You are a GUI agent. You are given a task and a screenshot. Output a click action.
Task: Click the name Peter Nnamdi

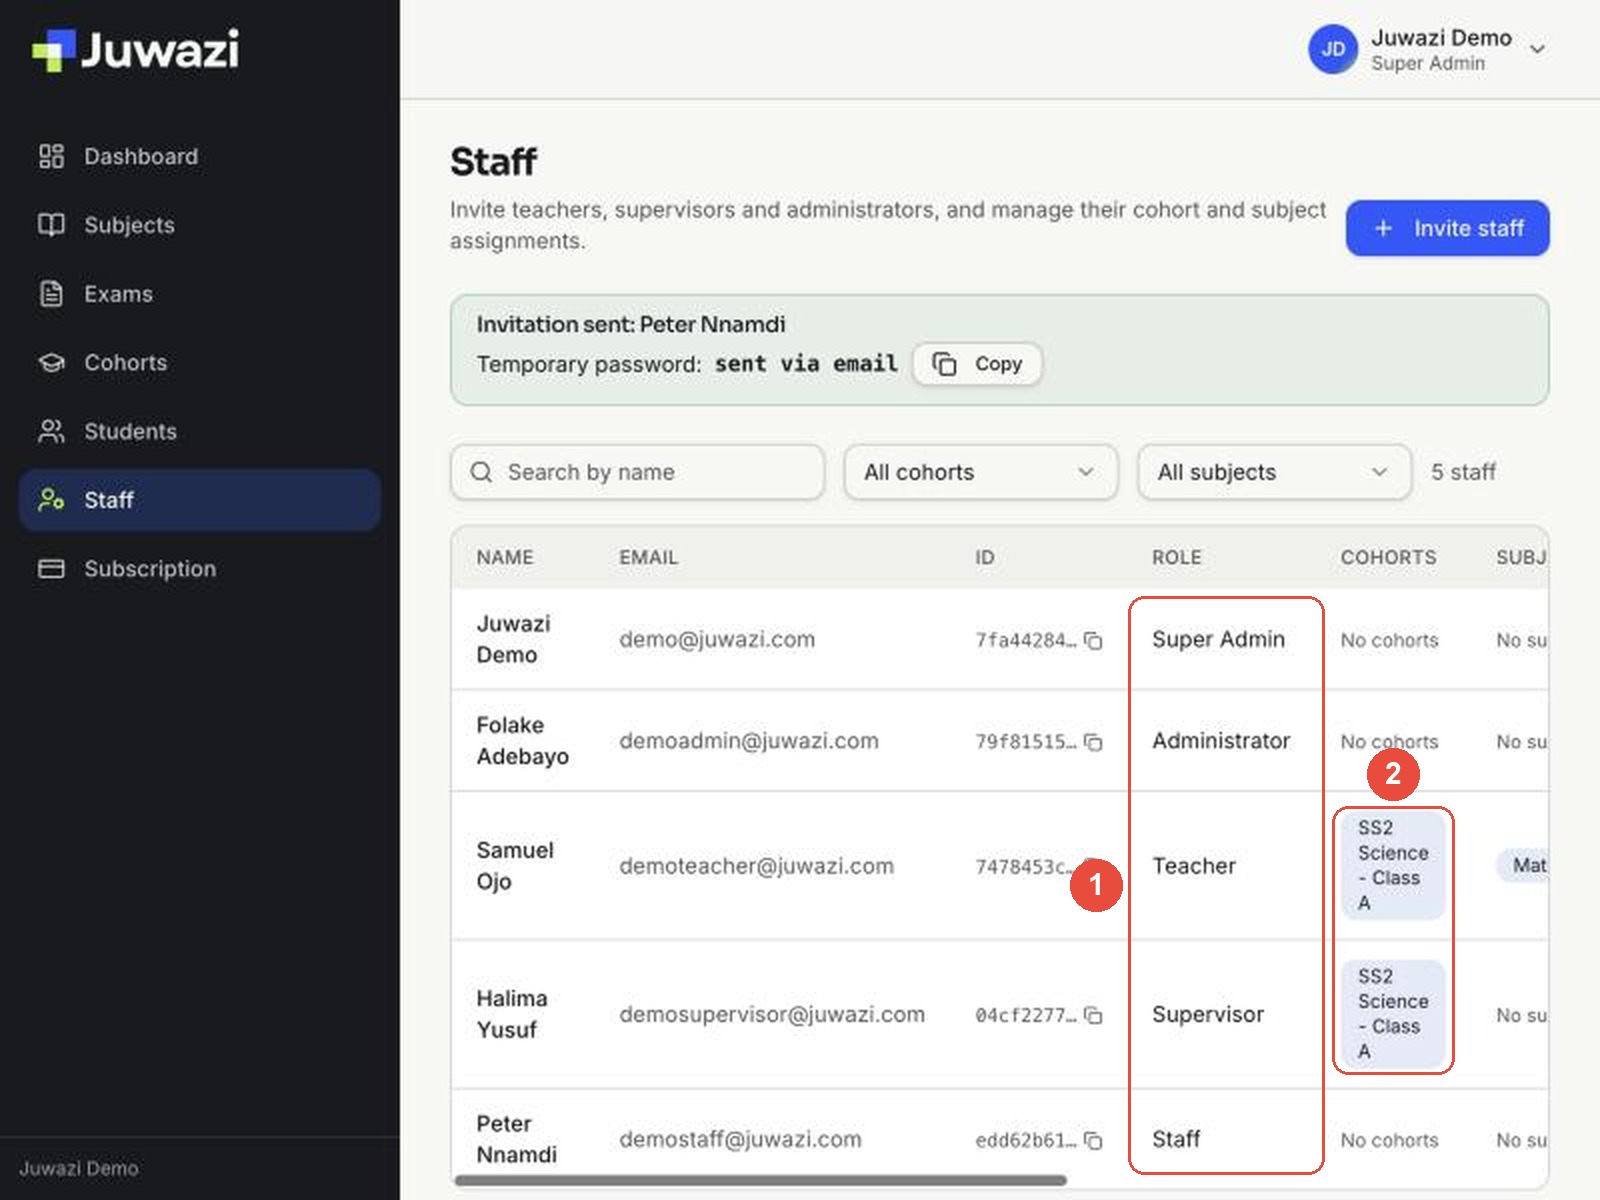(x=517, y=1139)
